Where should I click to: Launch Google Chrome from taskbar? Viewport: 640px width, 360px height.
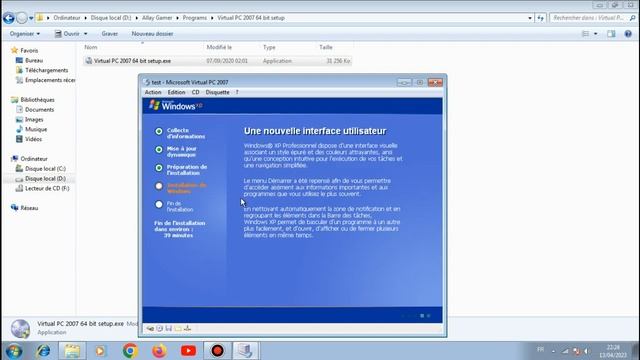click(130, 351)
